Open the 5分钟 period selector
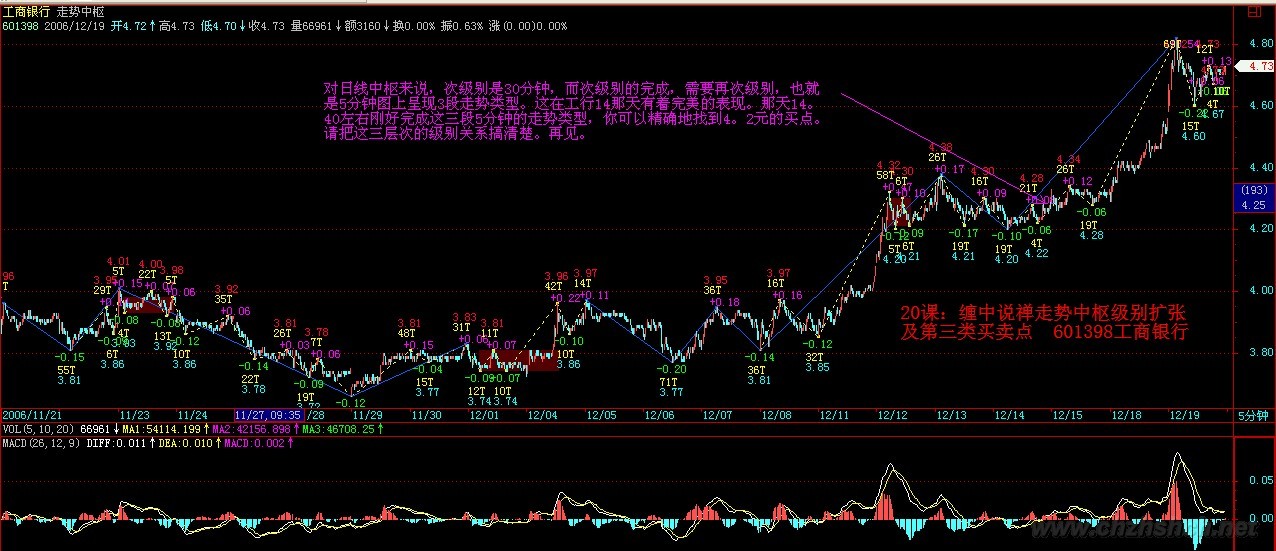The width and height of the screenshot is (1276, 551). (x=1253, y=414)
